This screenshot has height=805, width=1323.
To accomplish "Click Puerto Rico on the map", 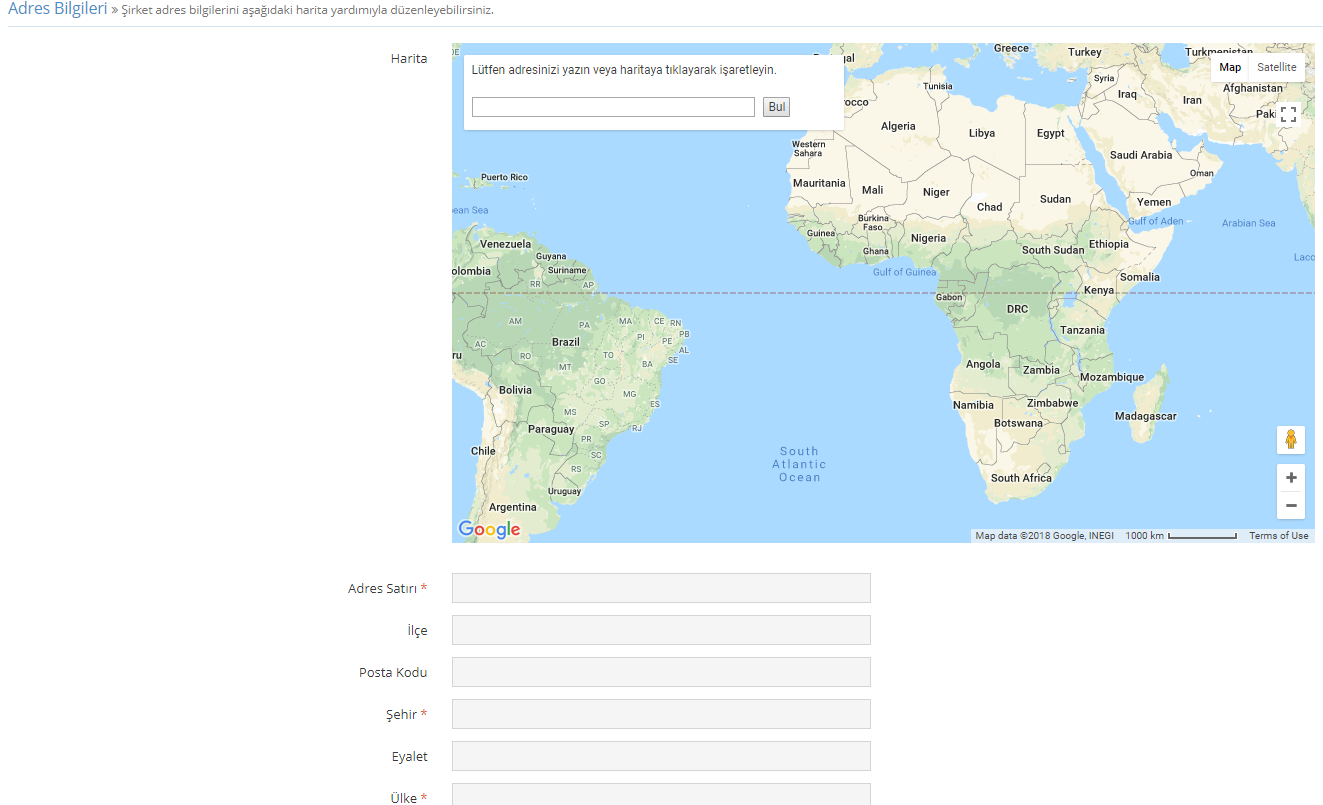I will pos(504,177).
